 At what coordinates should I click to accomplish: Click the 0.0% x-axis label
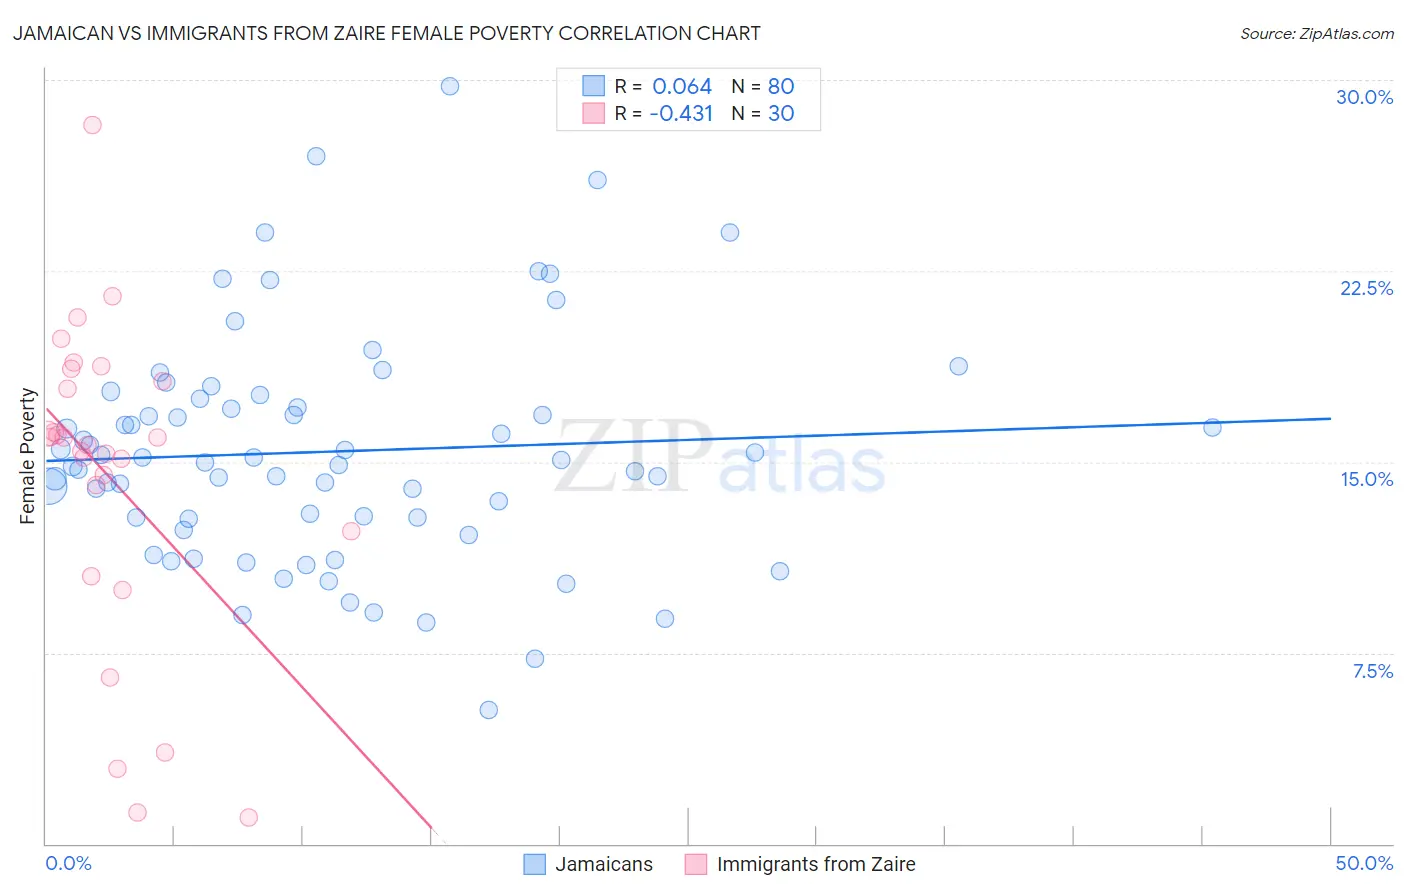click(x=68, y=863)
